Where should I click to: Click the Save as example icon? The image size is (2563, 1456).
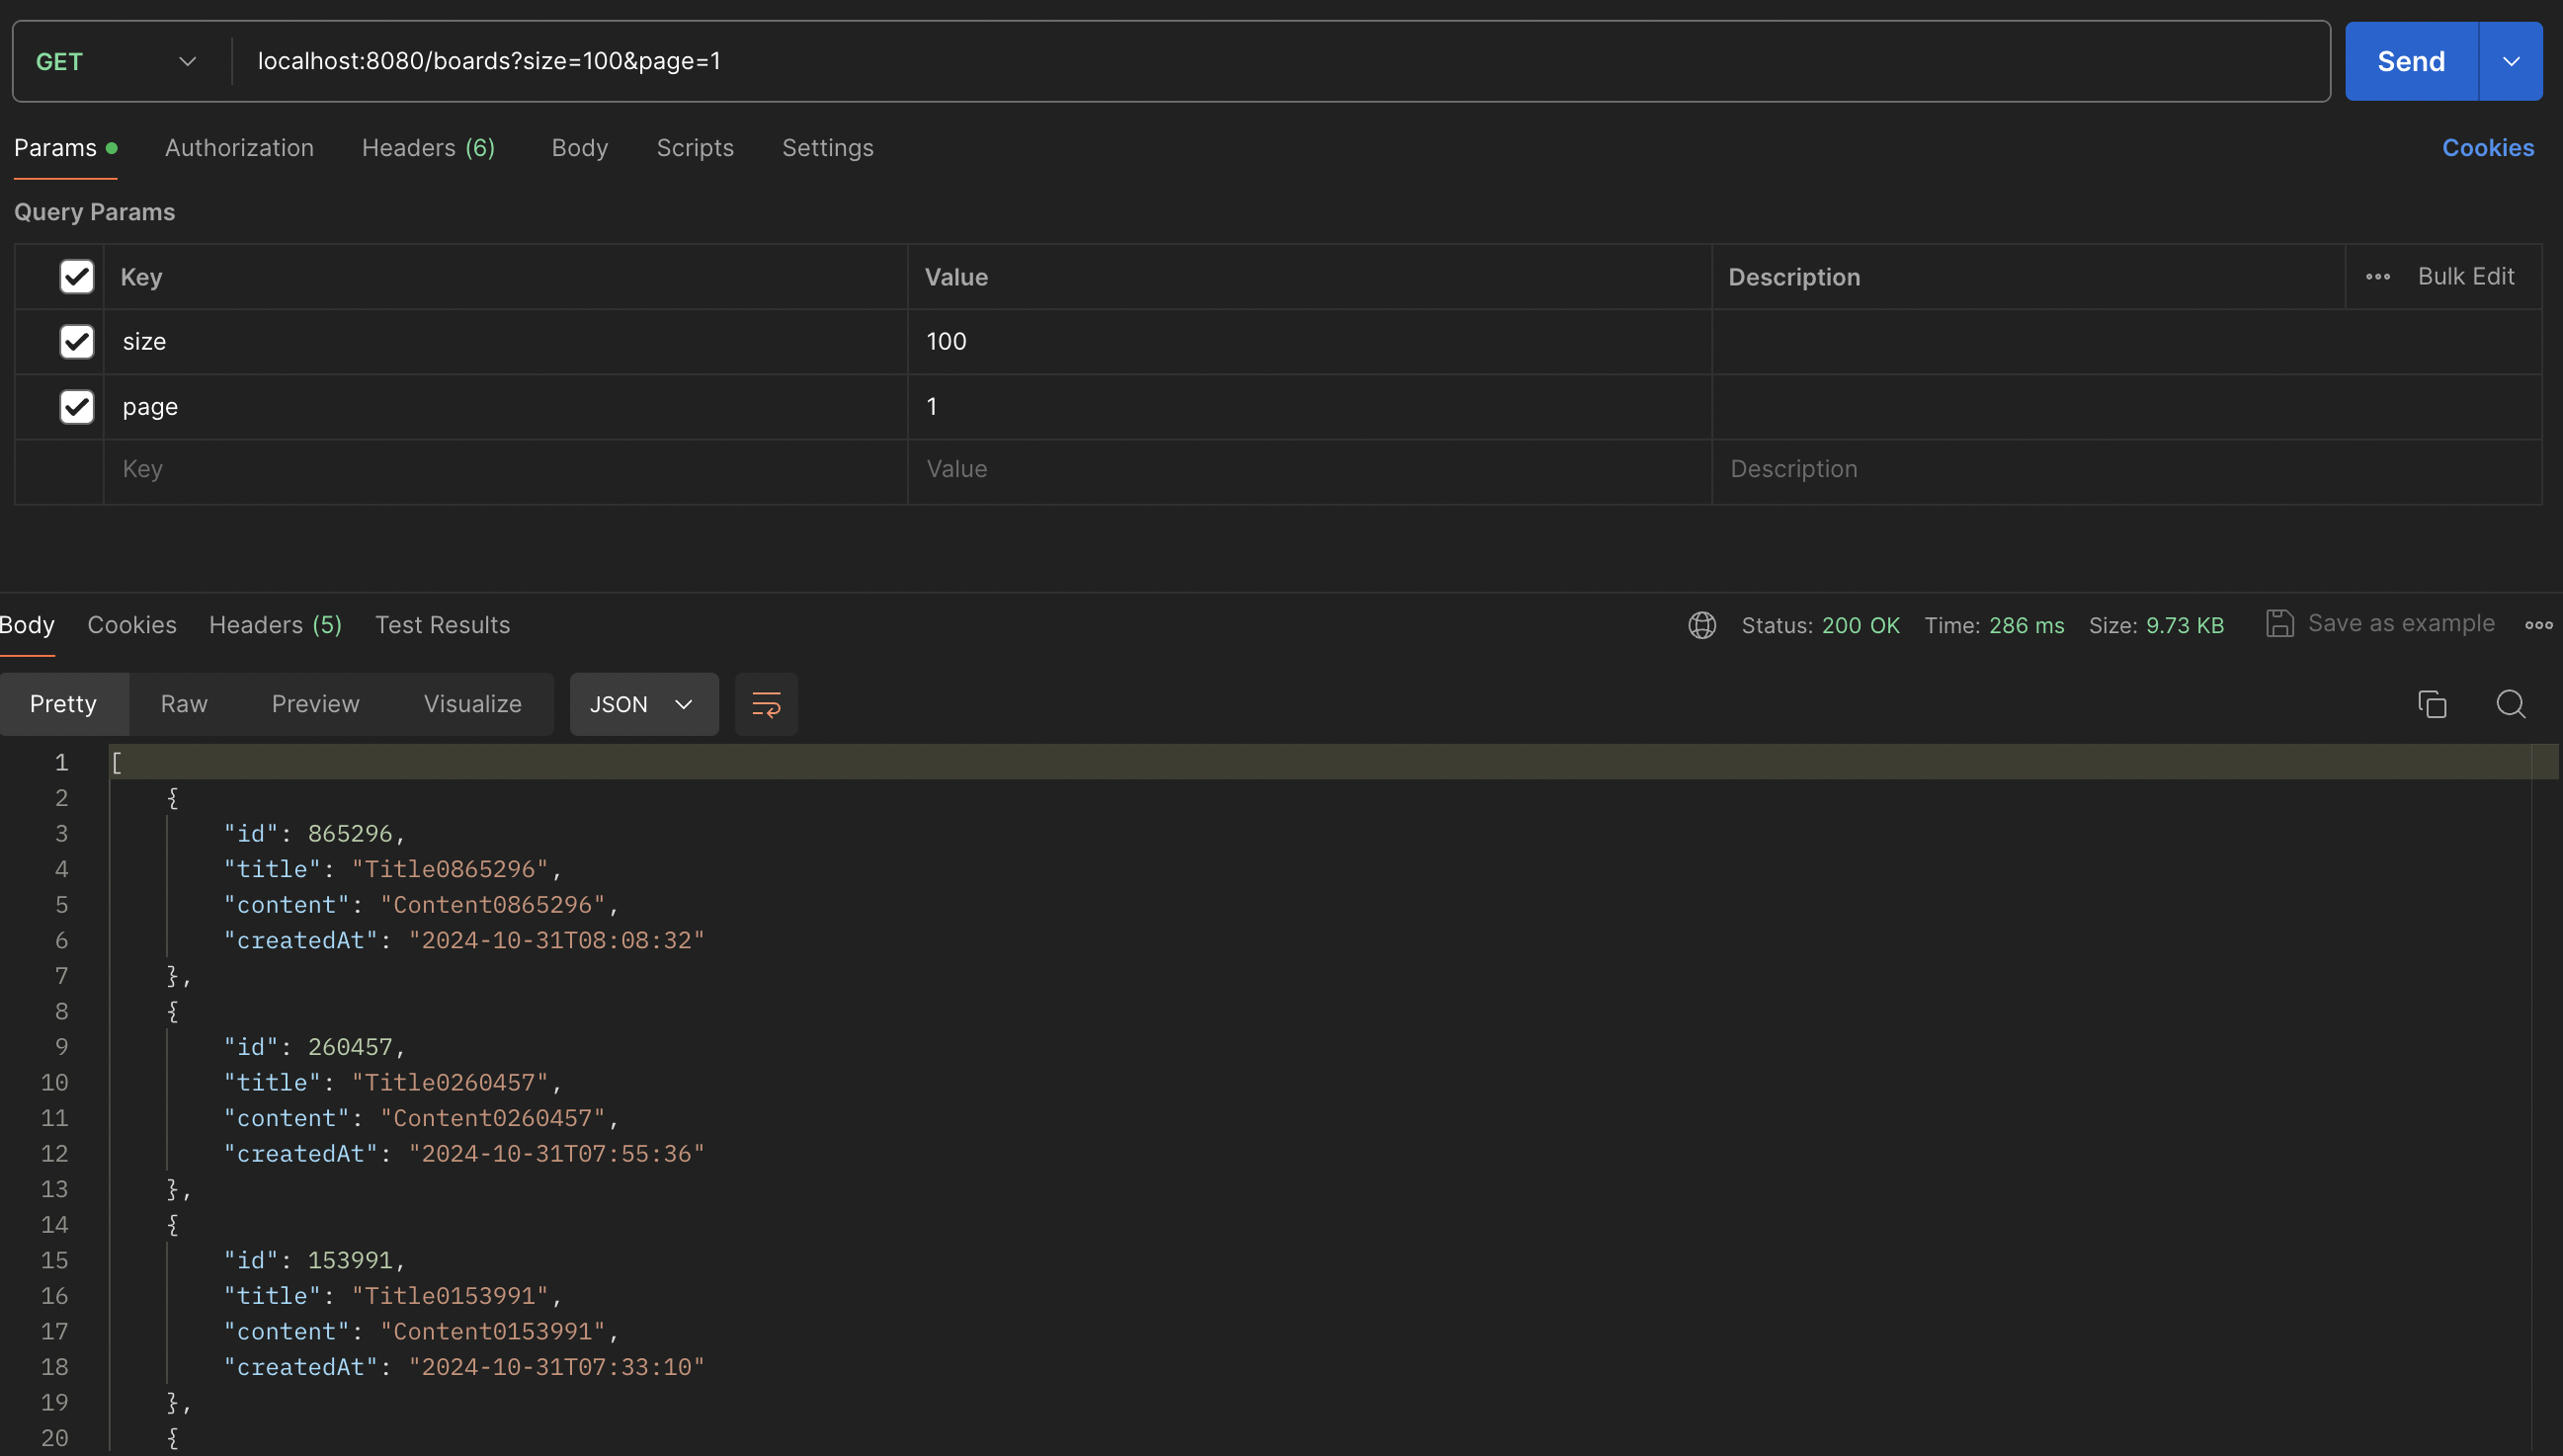click(x=2277, y=625)
